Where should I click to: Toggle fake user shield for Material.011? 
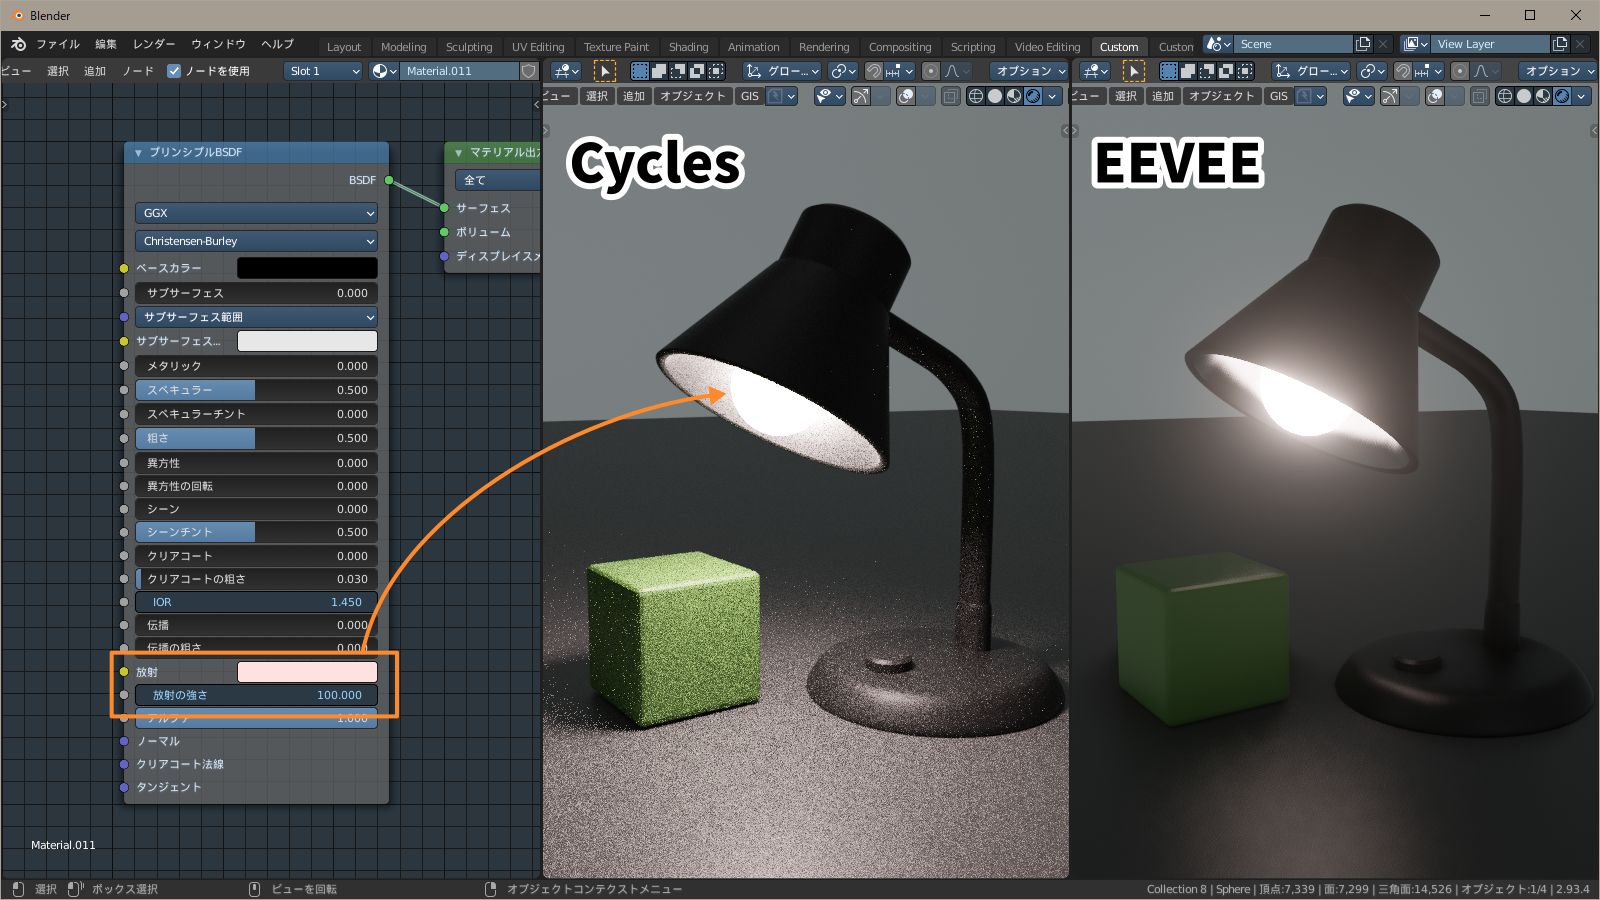(529, 71)
